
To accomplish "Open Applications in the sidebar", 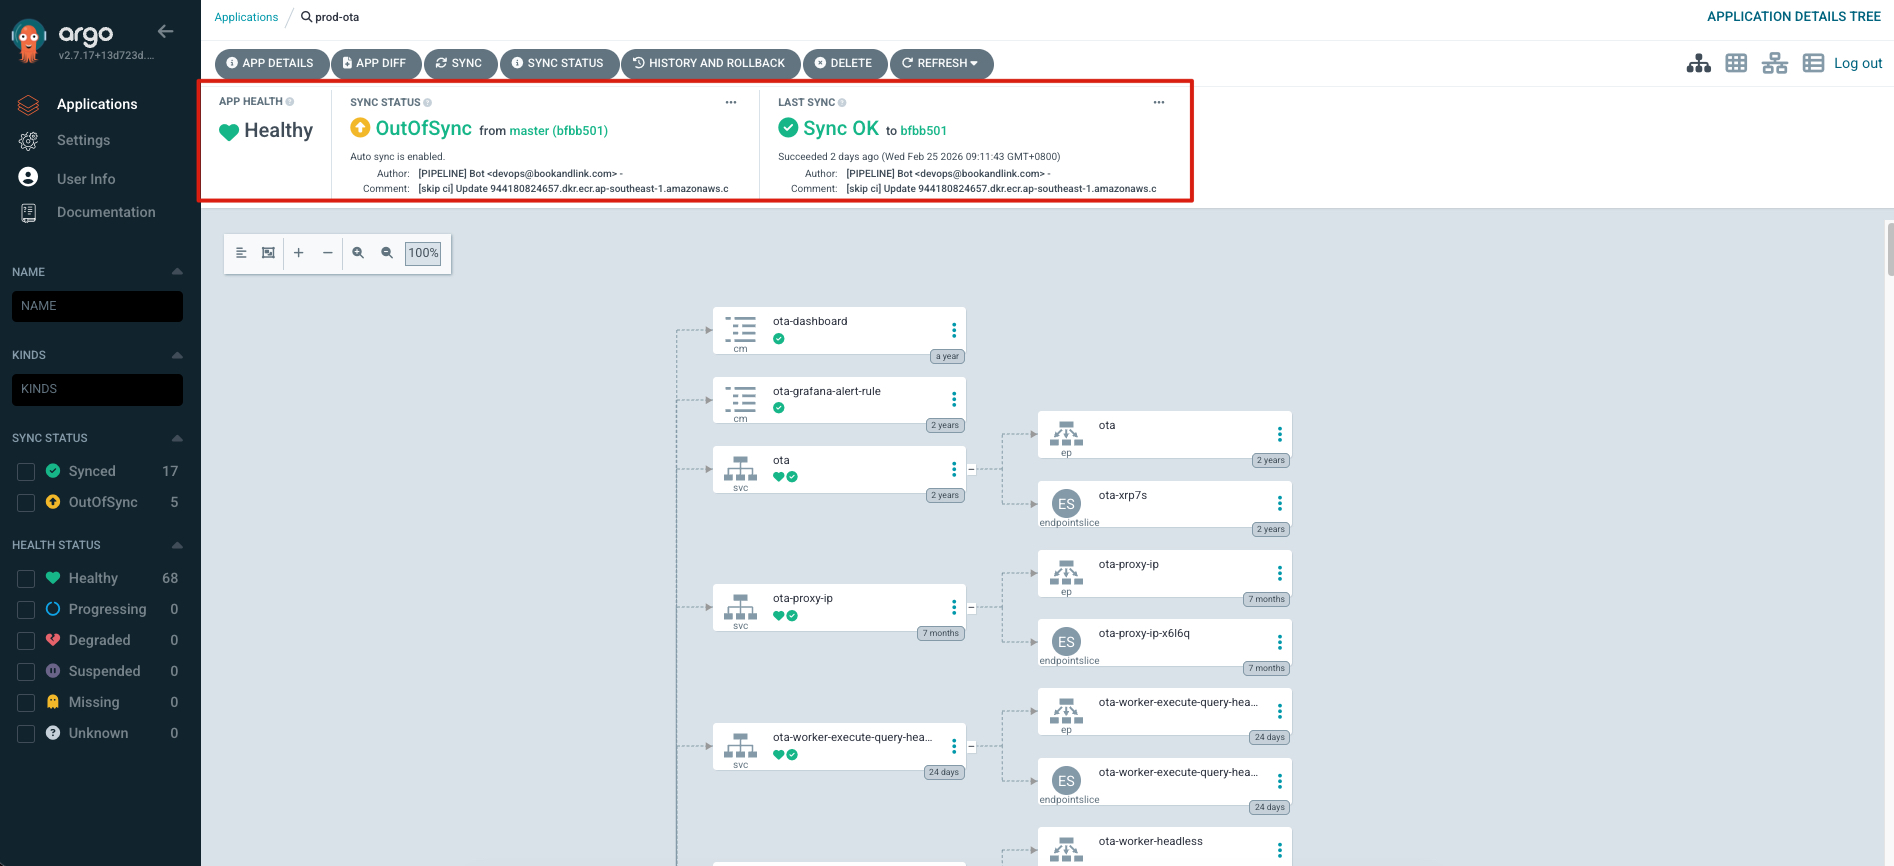I will pos(96,104).
